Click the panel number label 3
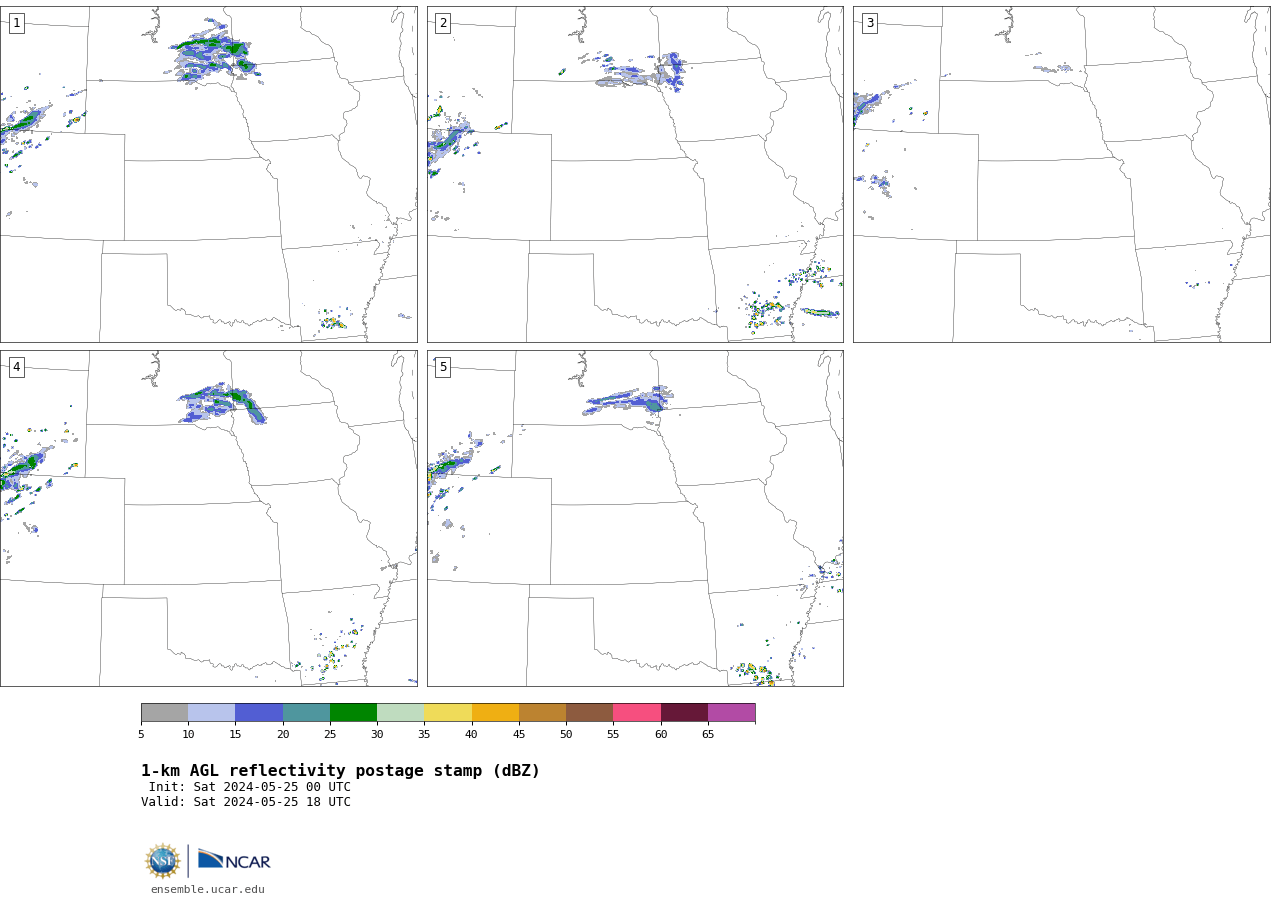 coord(869,23)
